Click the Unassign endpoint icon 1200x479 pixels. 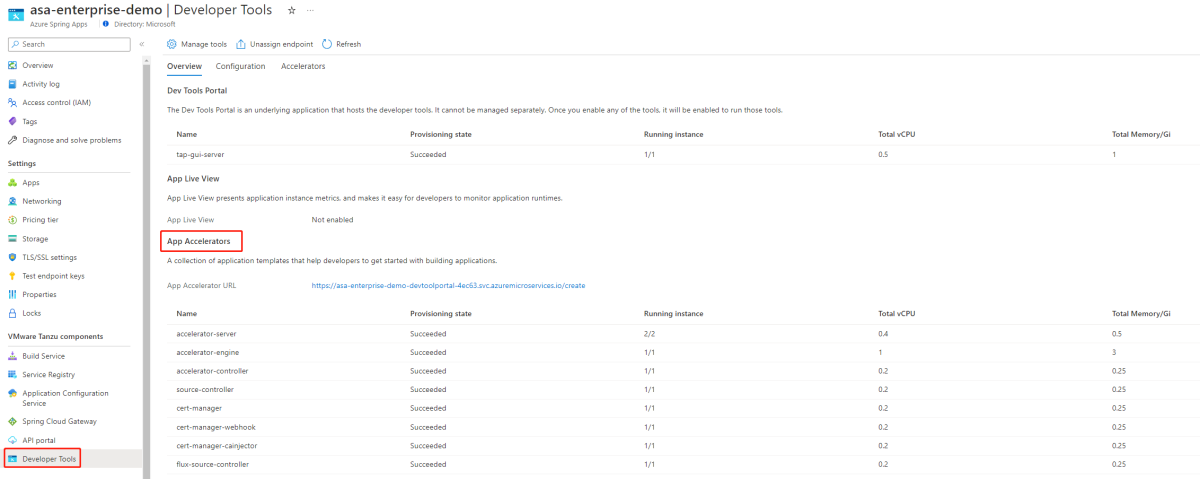click(x=241, y=44)
